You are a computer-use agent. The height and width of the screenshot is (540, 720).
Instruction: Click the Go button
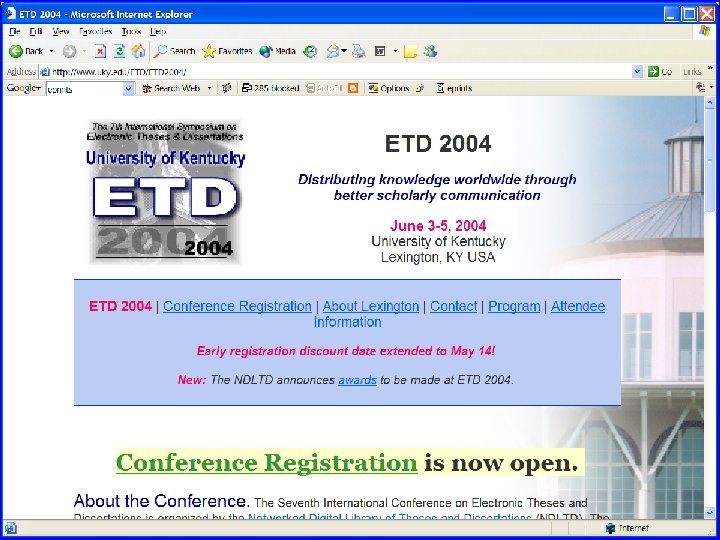point(660,72)
